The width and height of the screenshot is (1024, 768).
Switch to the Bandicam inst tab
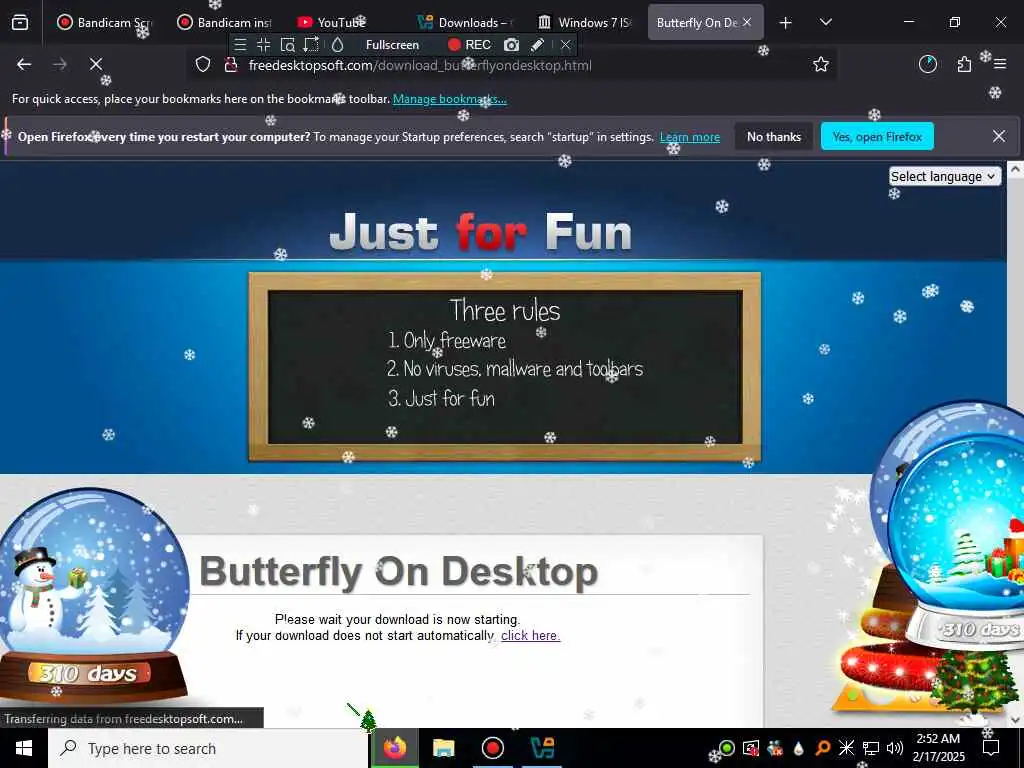point(224,22)
